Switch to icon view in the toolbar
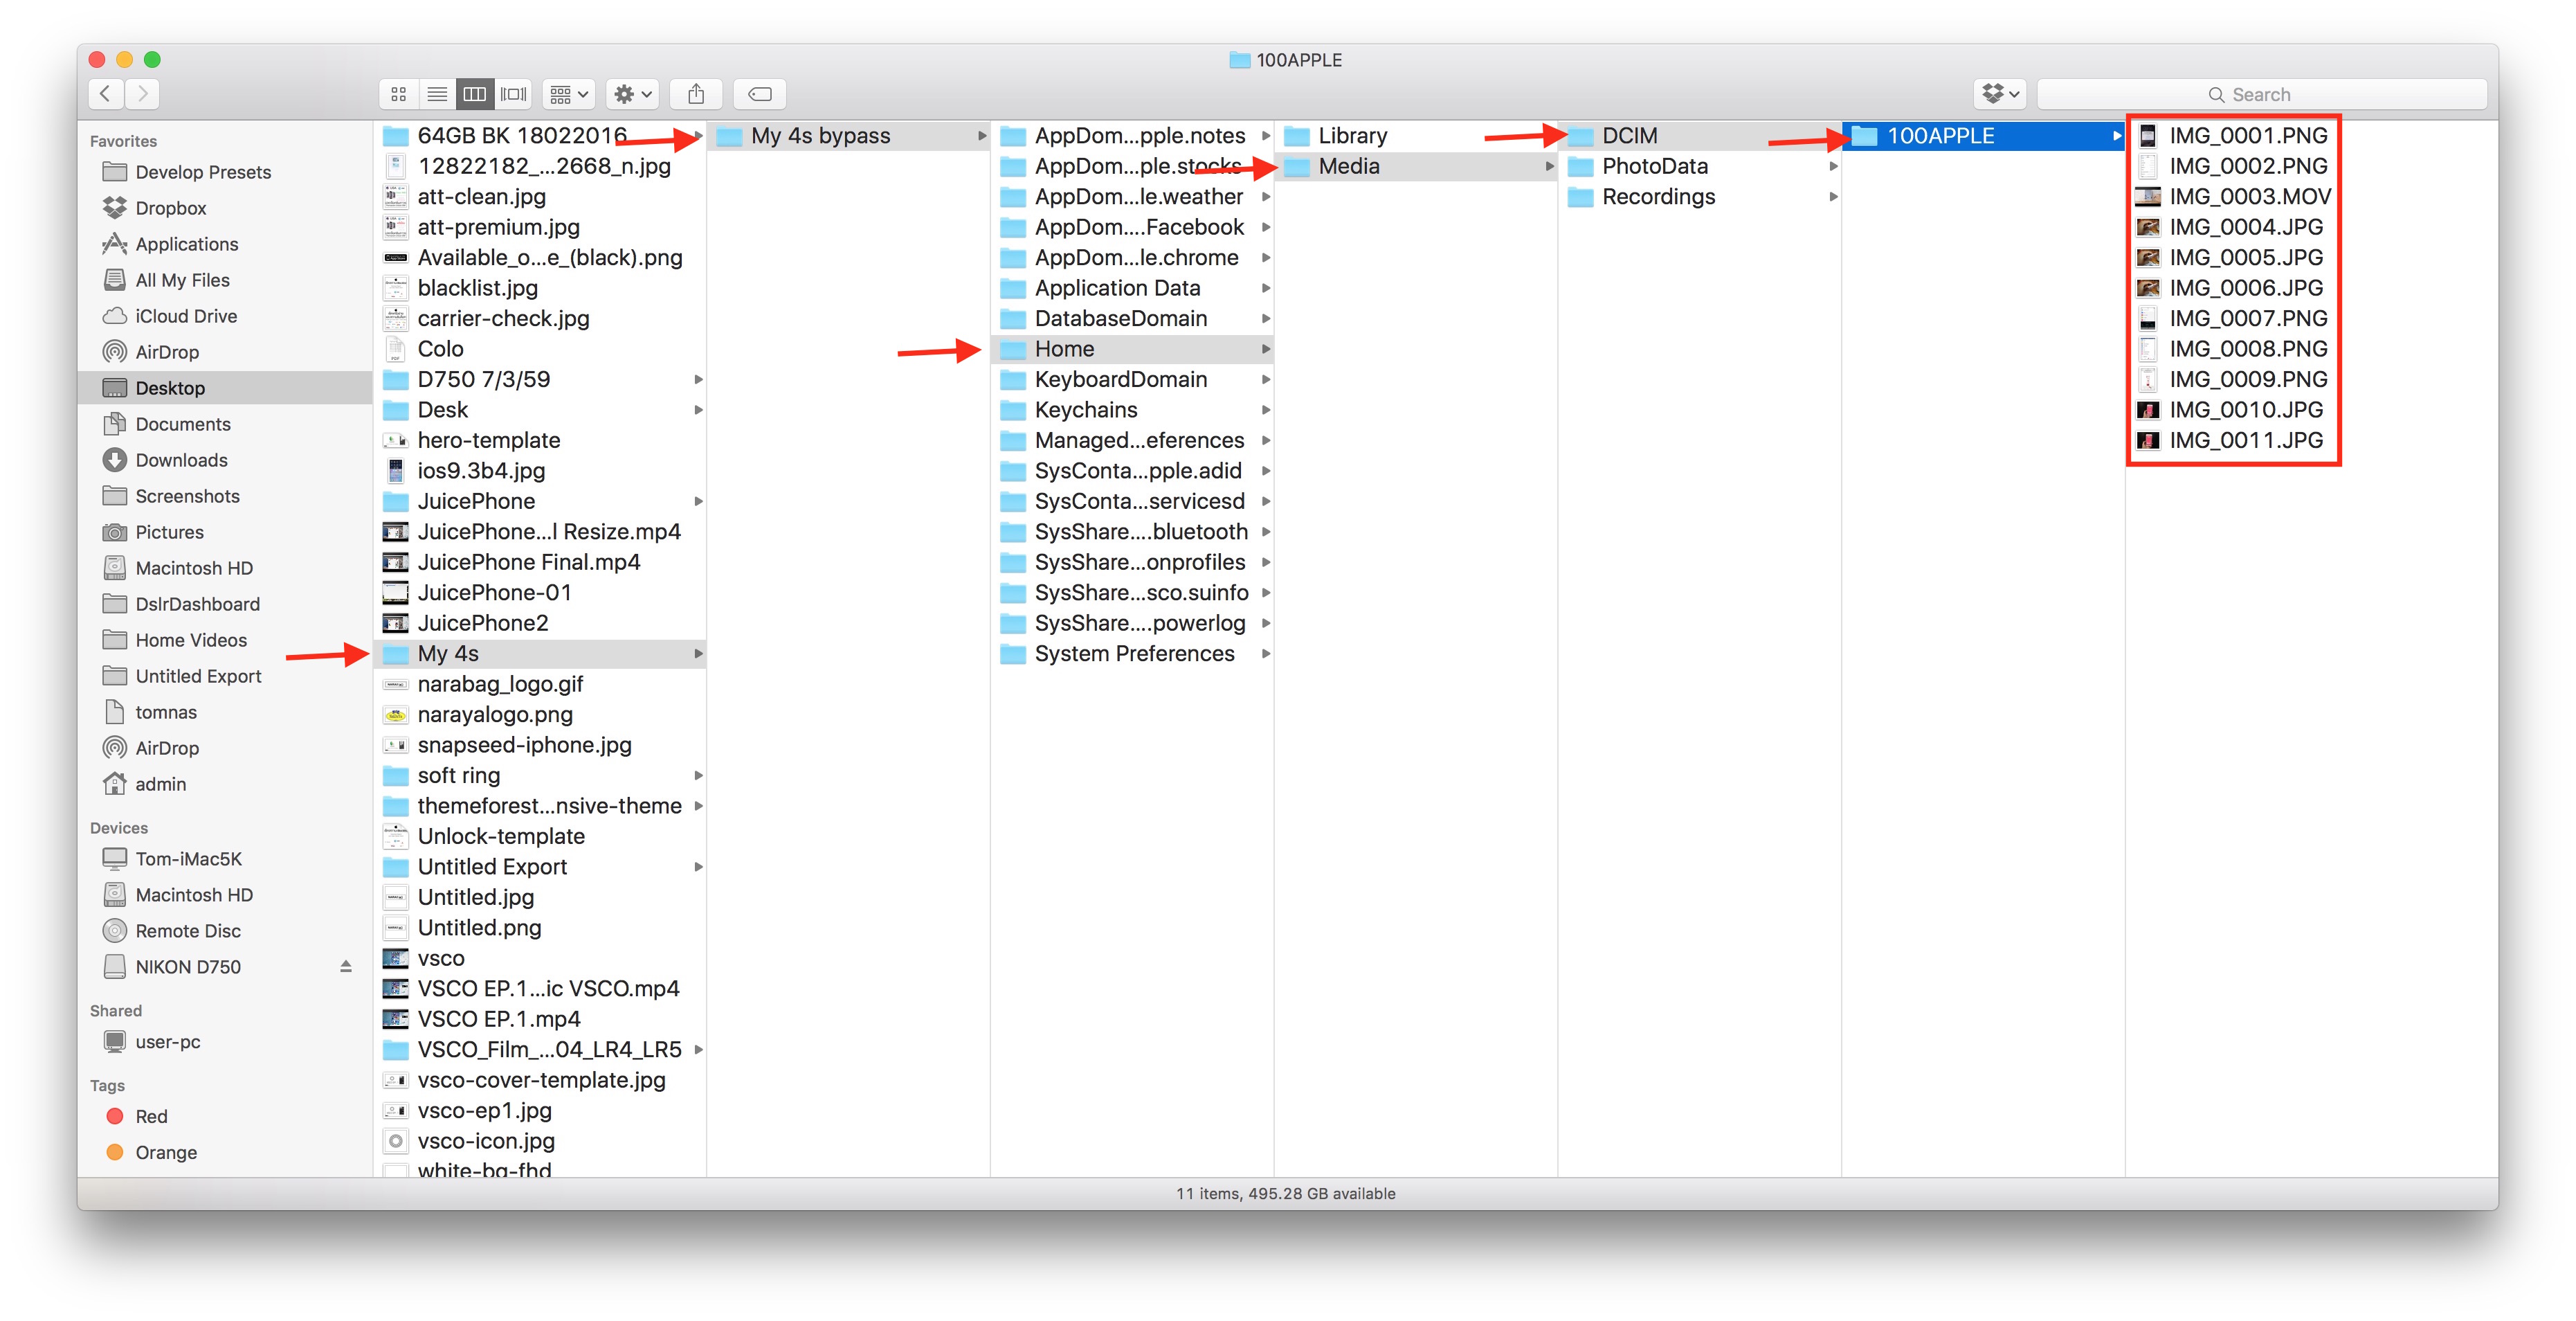Viewport: 2576px width, 1321px height. [398, 94]
